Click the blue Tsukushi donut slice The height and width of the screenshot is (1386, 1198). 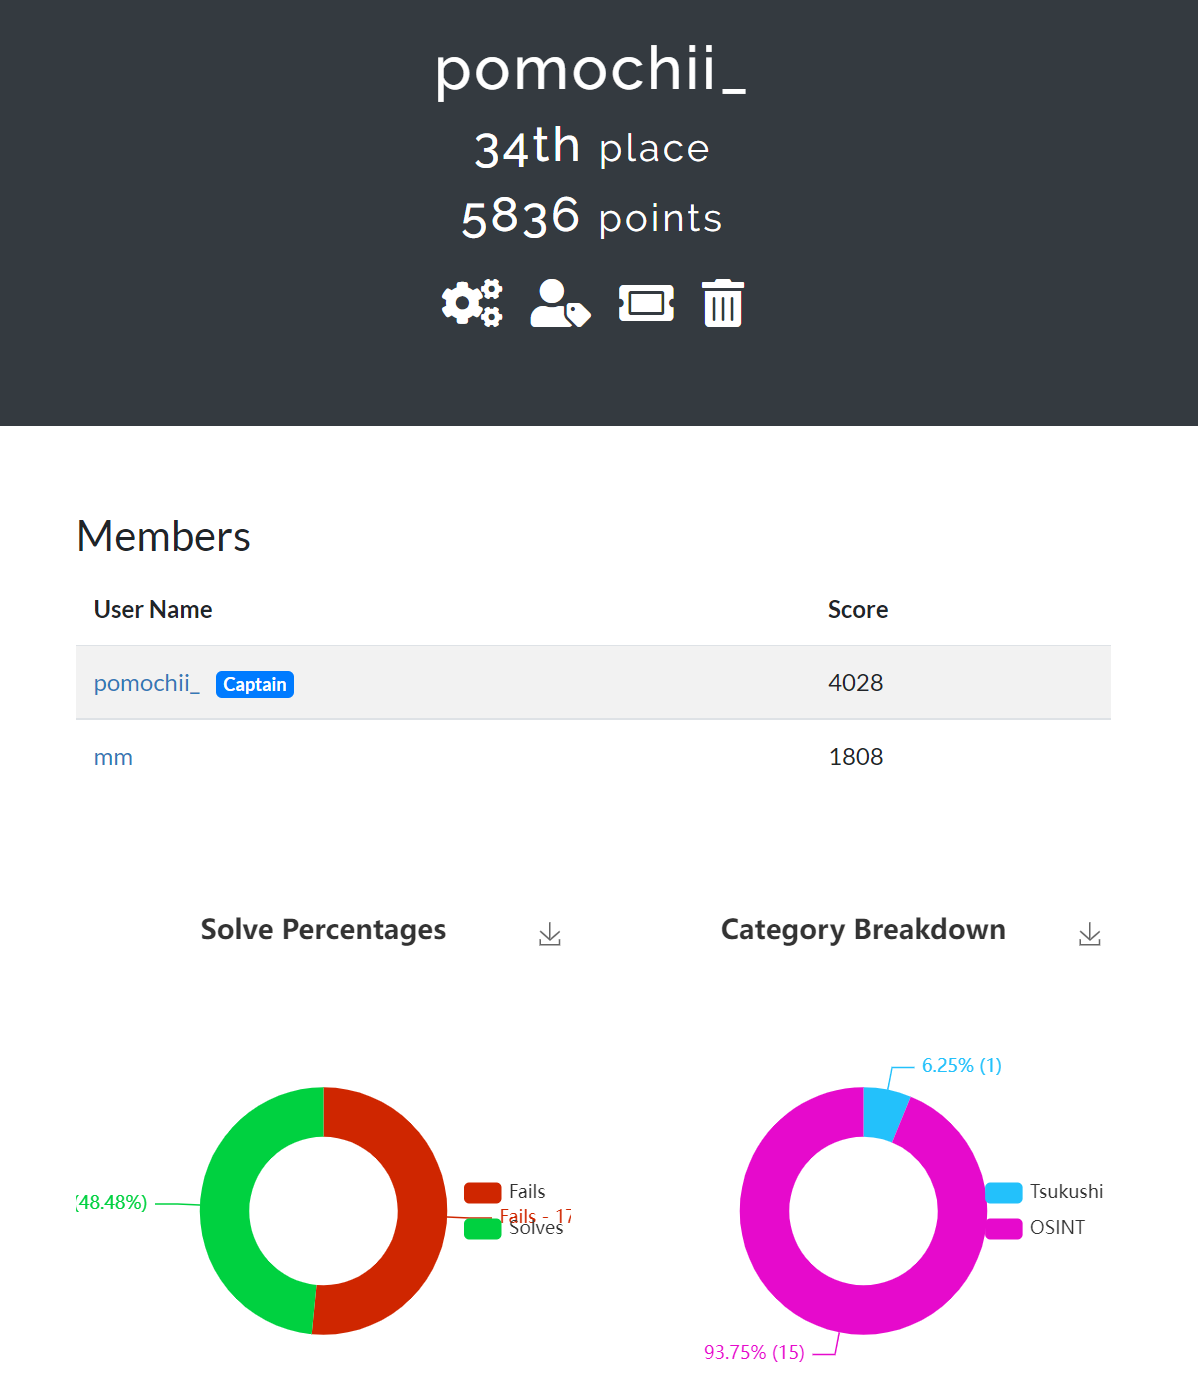point(884,1113)
